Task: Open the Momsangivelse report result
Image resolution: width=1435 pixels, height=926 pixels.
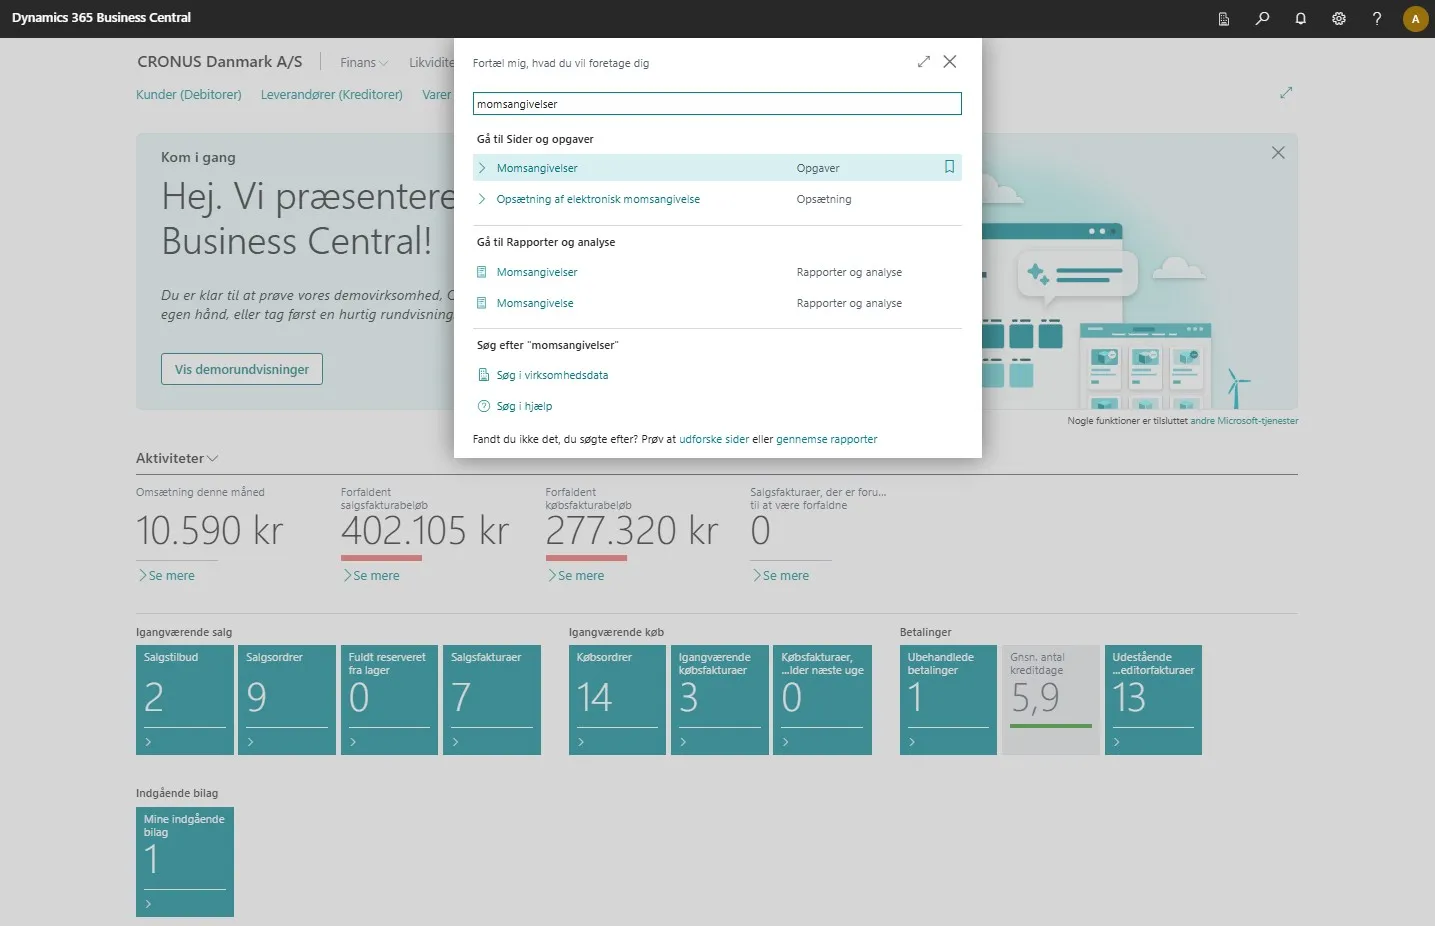Action: click(535, 303)
